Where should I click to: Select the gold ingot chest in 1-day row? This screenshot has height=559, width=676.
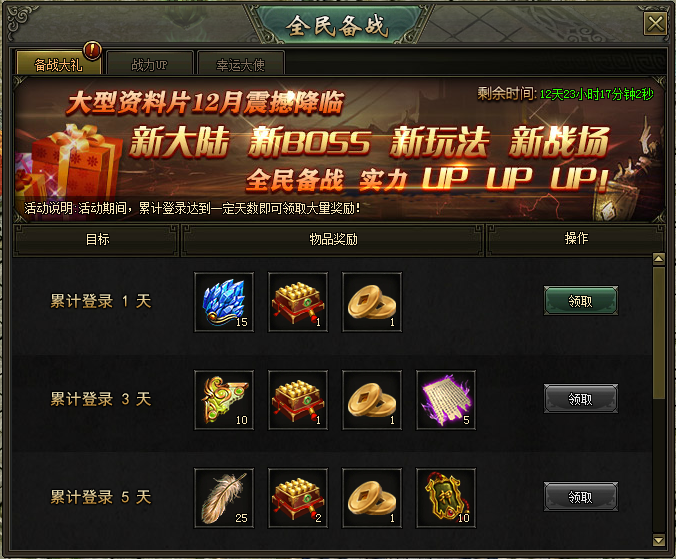pos(298,302)
